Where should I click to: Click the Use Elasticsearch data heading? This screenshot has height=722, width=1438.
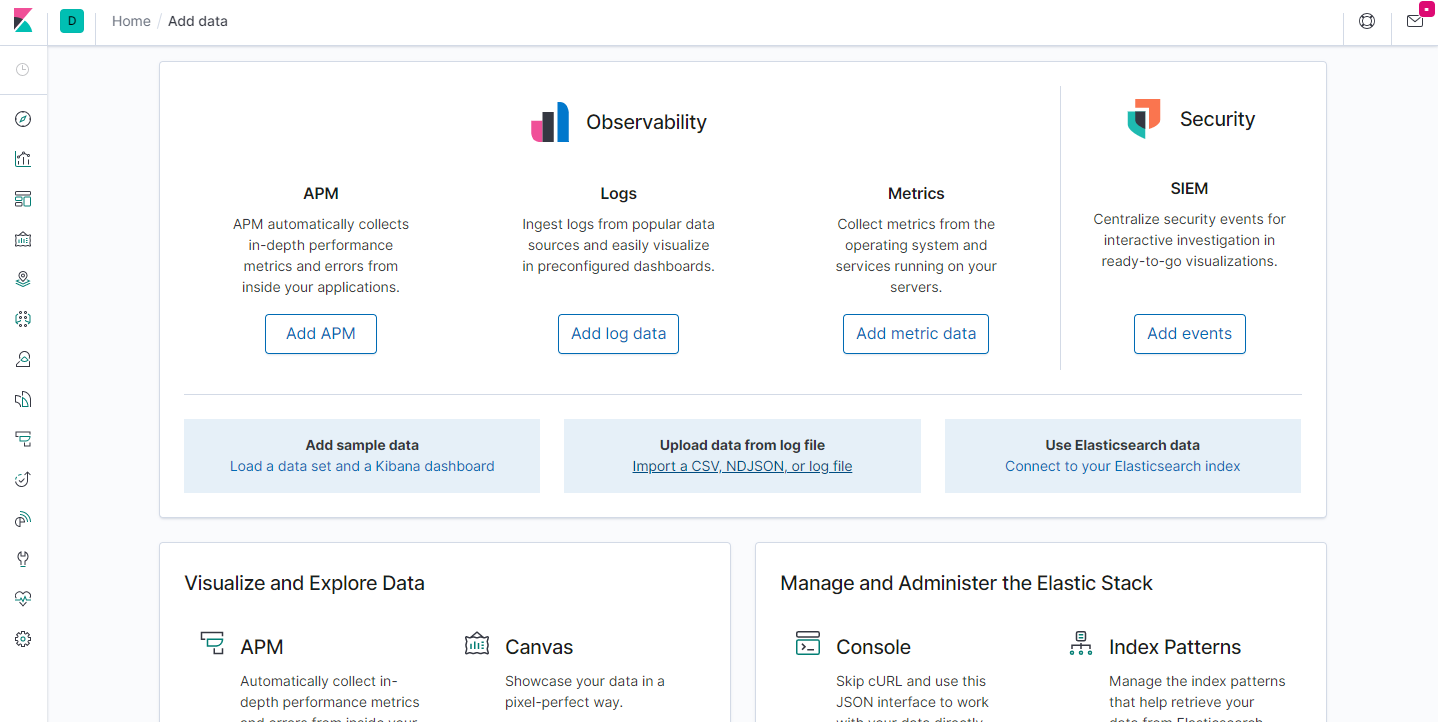tap(1123, 445)
